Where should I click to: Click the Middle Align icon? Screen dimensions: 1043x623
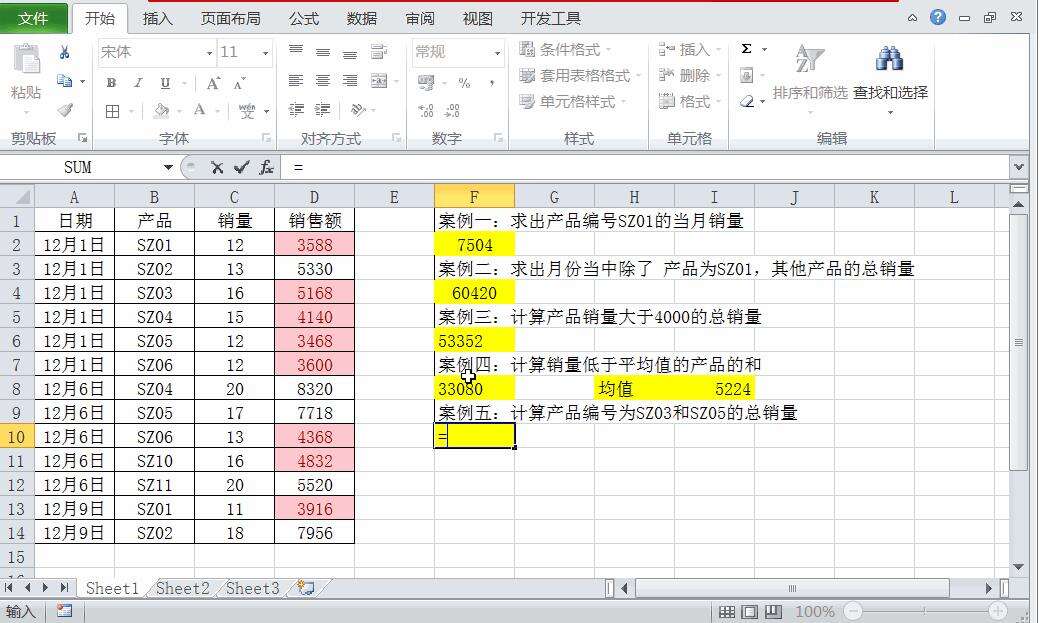pos(323,51)
